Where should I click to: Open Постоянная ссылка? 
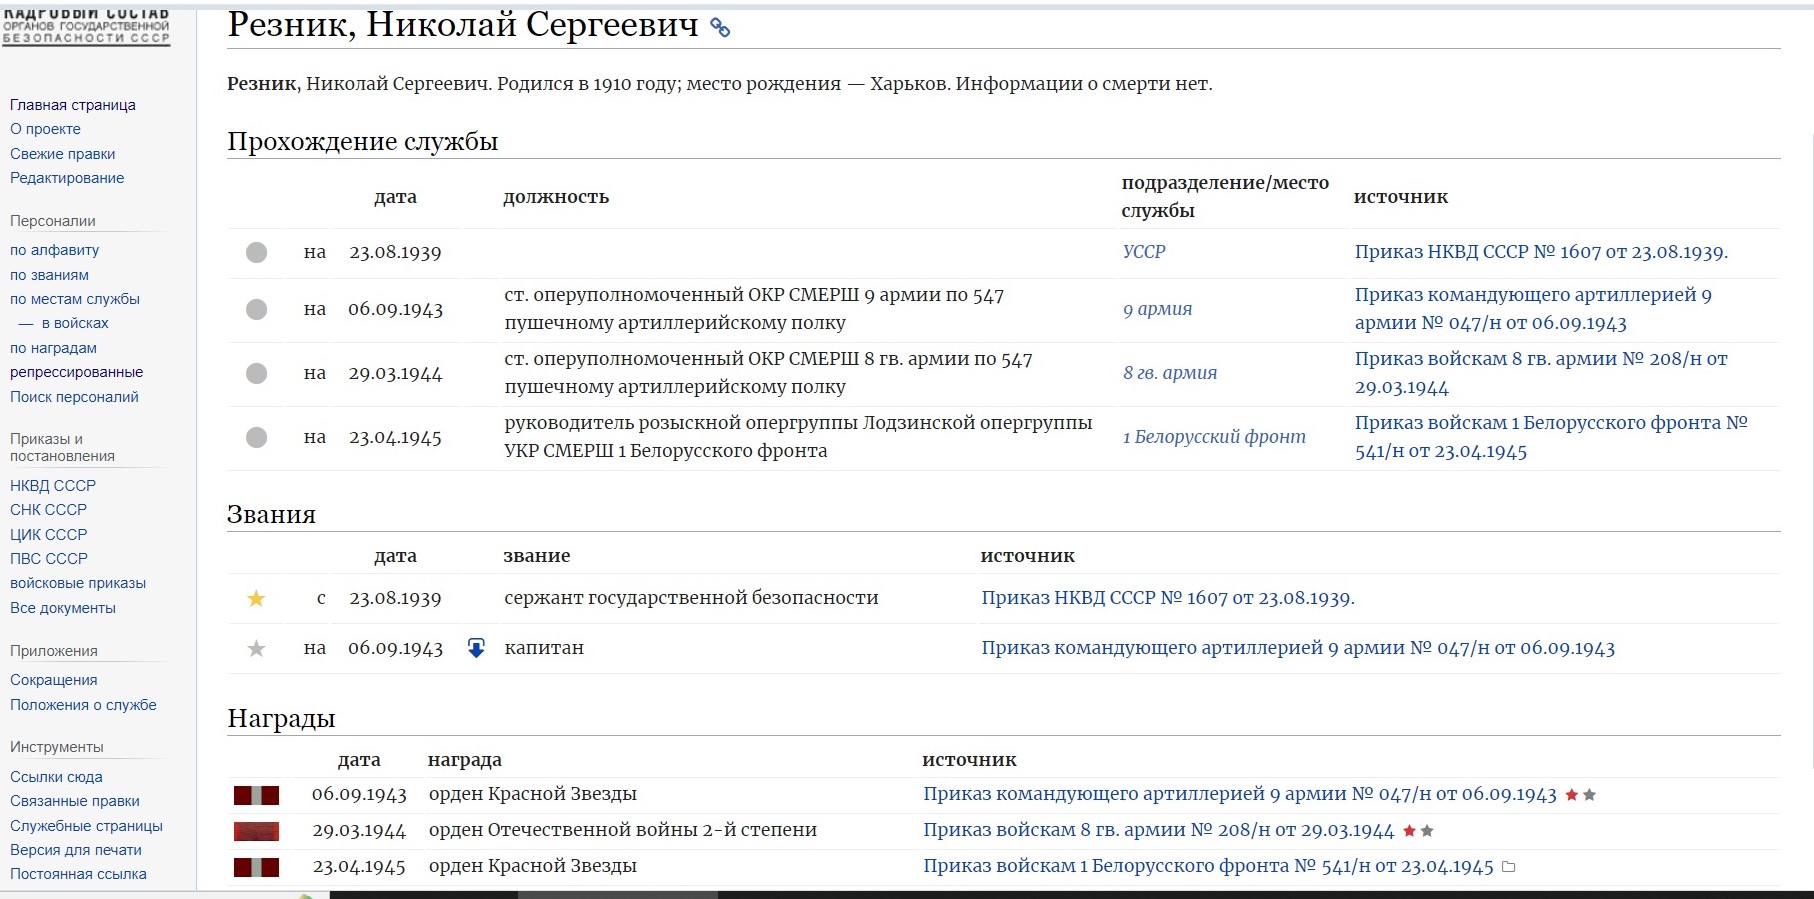point(78,874)
